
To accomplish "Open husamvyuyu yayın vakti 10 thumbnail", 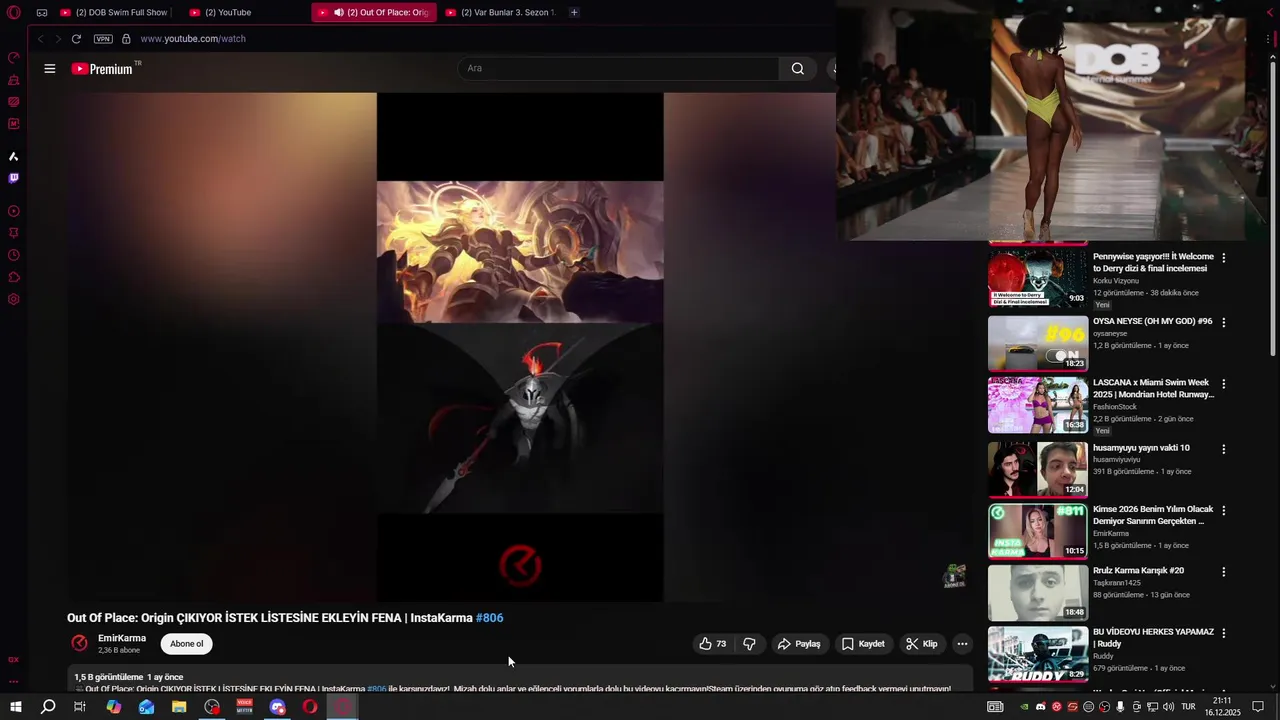I will click(x=1038, y=469).
